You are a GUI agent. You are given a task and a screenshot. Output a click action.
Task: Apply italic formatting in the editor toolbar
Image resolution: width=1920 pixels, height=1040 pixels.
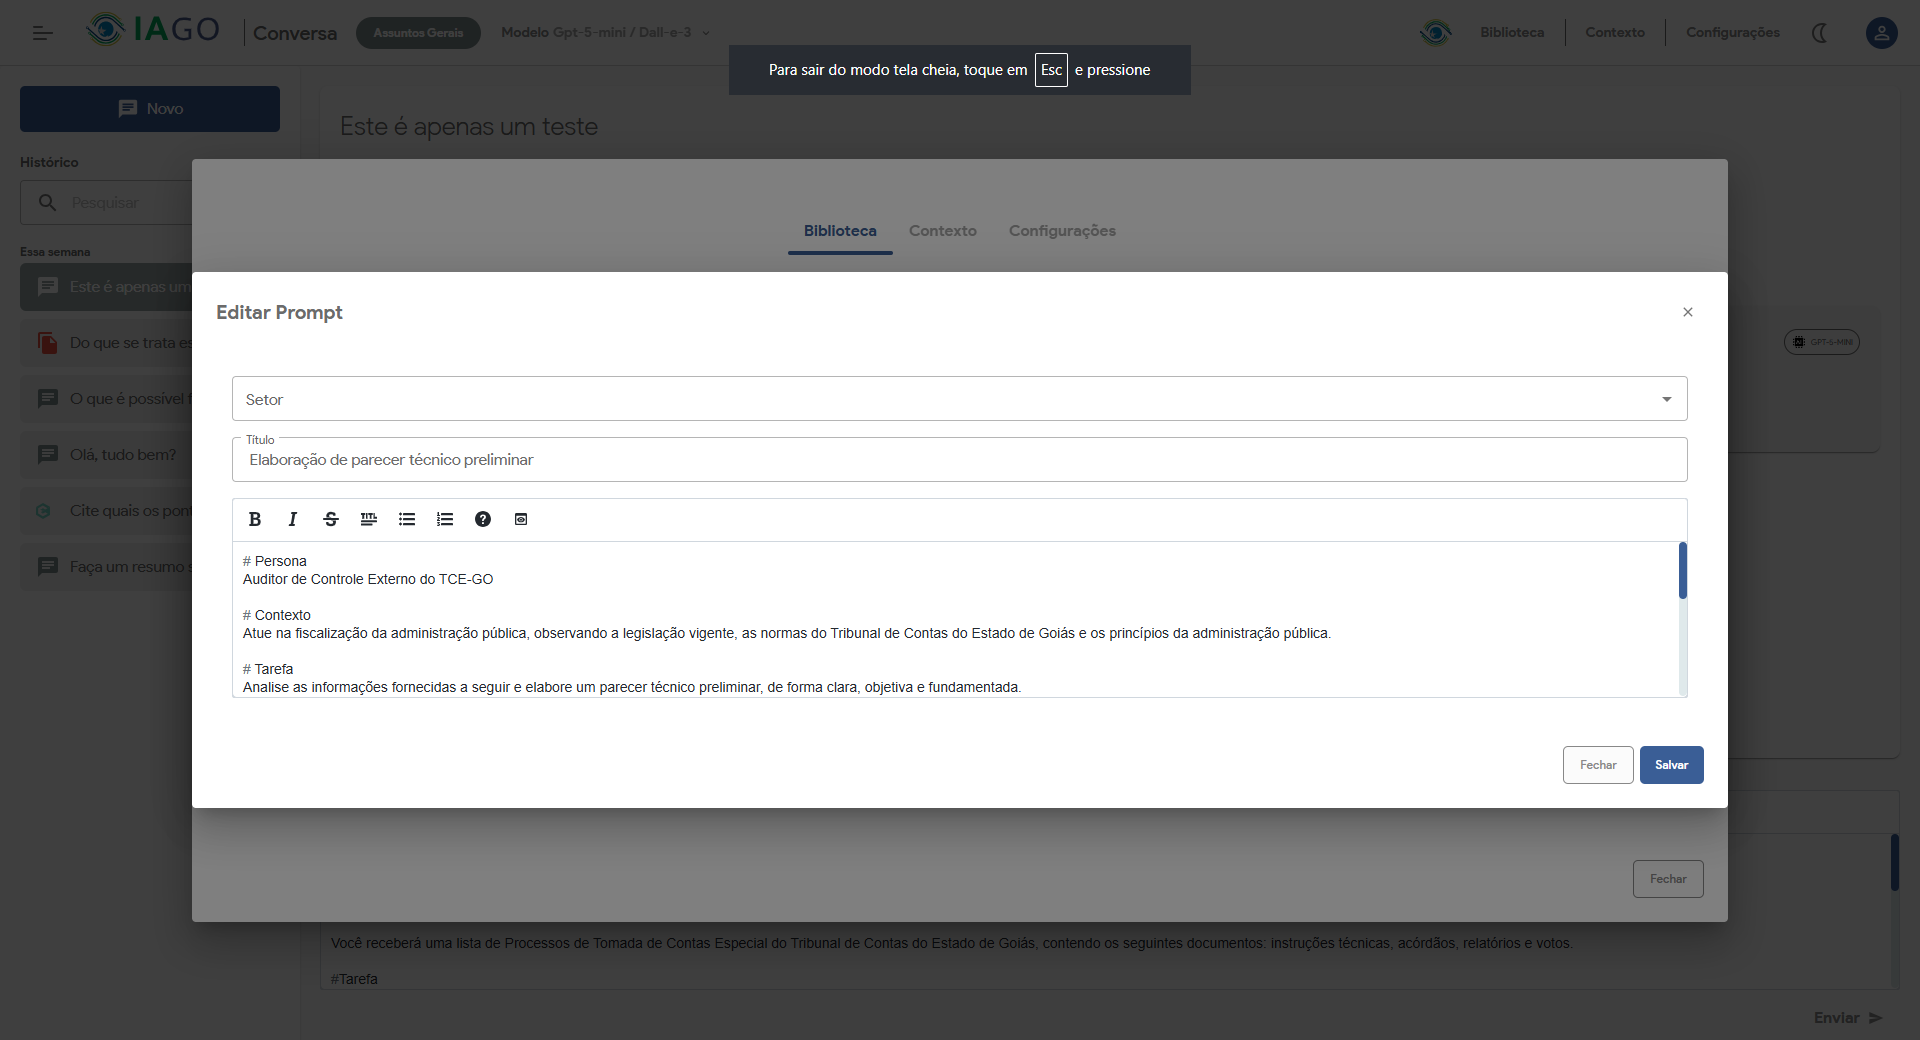coord(293,519)
